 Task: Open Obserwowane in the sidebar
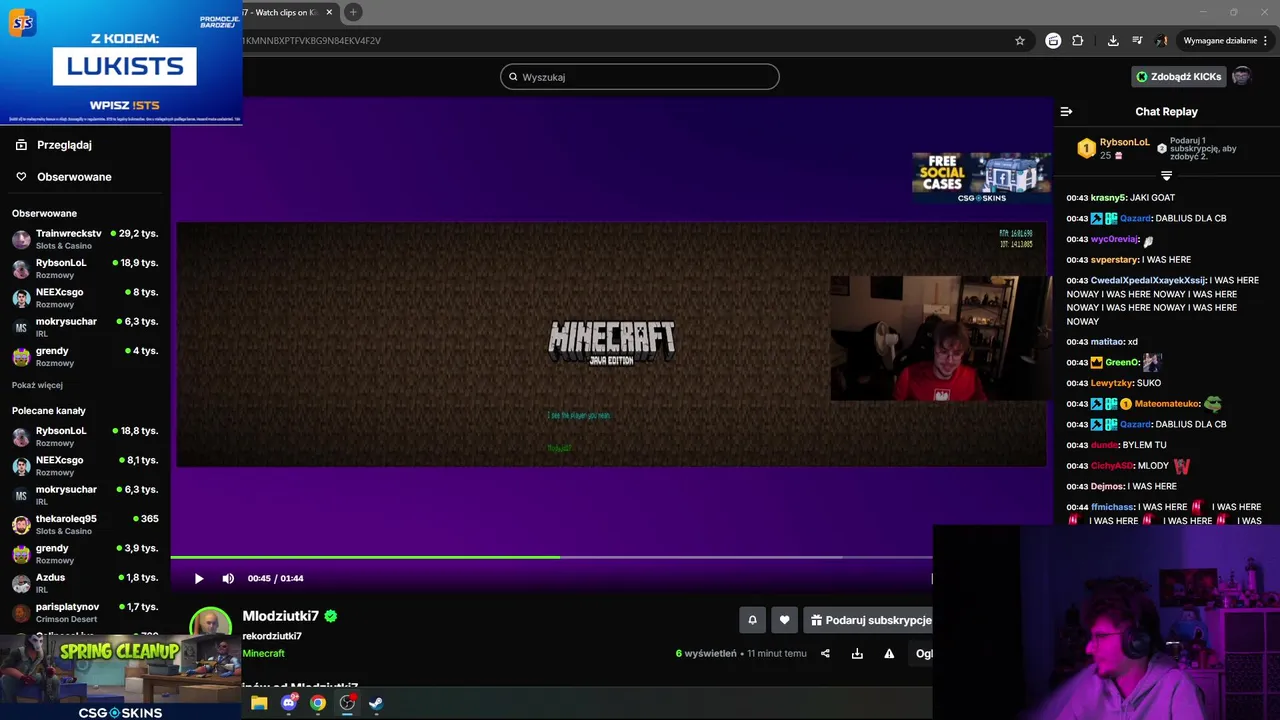[74, 177]
